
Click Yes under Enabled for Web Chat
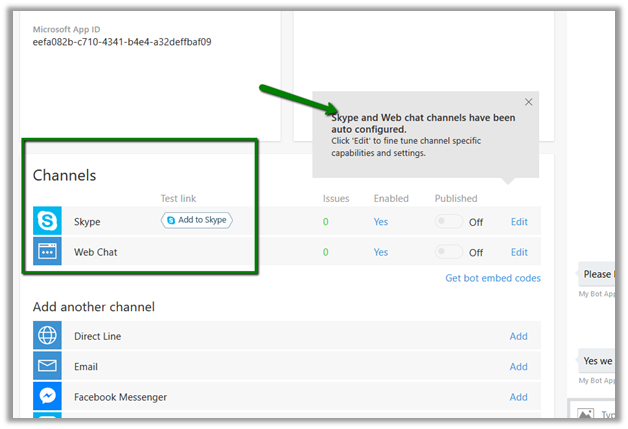(381, 252)
